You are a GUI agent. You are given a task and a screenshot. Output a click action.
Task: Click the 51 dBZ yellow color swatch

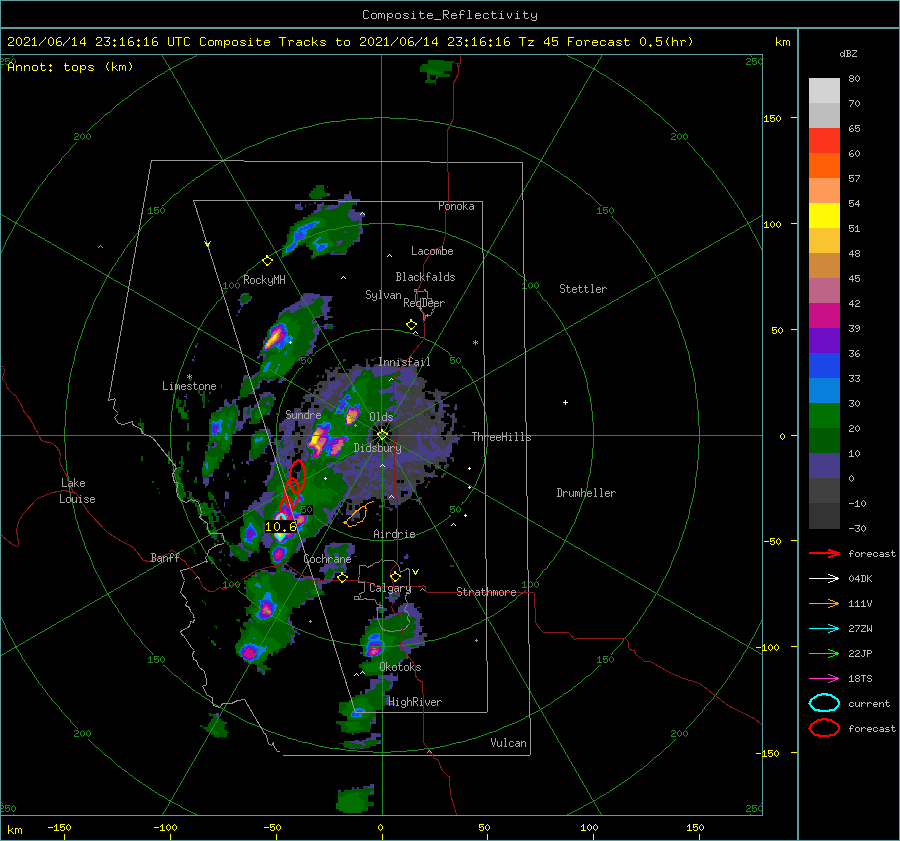pyautogui.click(x=824, y=216)
